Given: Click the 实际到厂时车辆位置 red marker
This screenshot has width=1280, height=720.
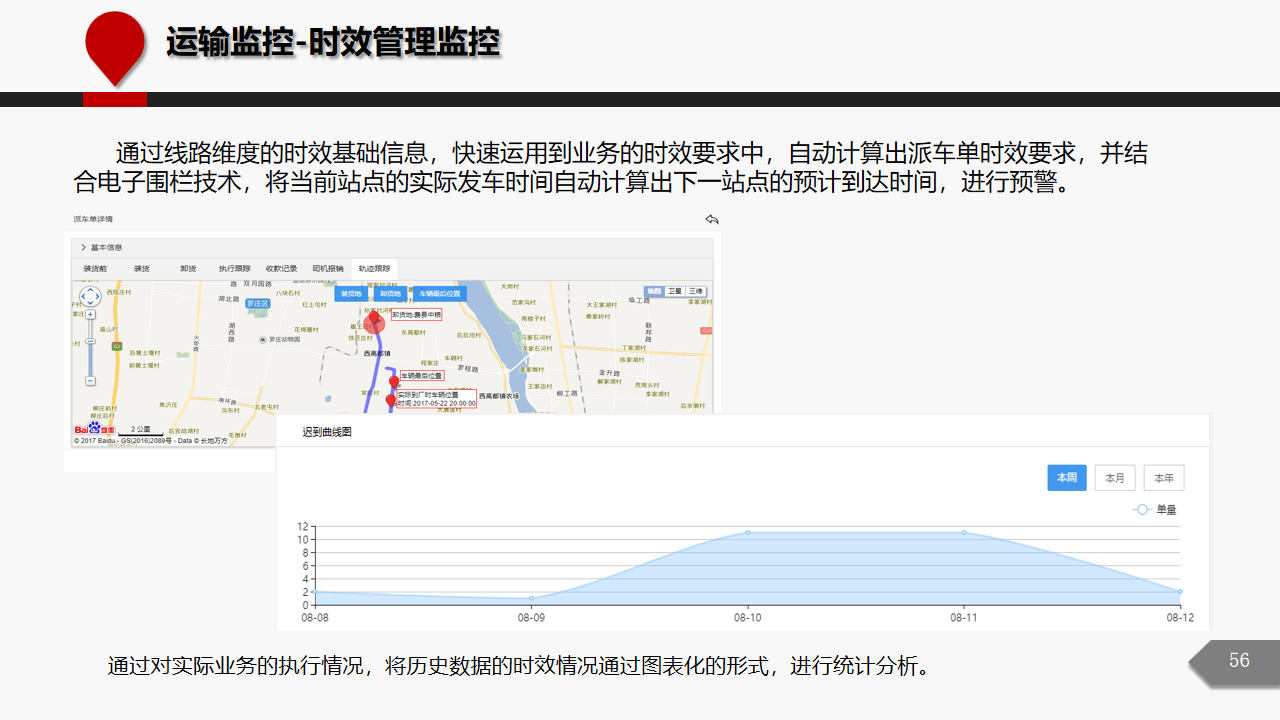Looking at the screenshot, I should click(x=391, y=401).
